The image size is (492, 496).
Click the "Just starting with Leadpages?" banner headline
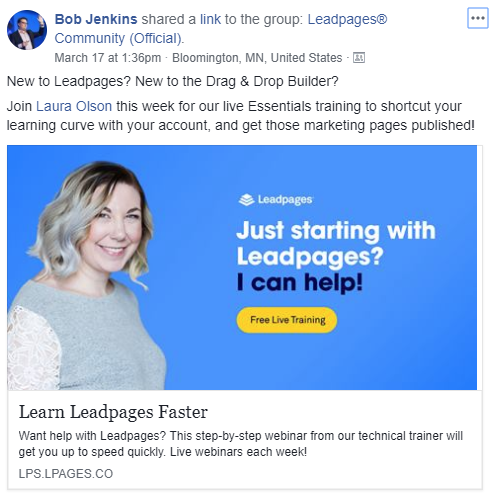click(336, 243)
